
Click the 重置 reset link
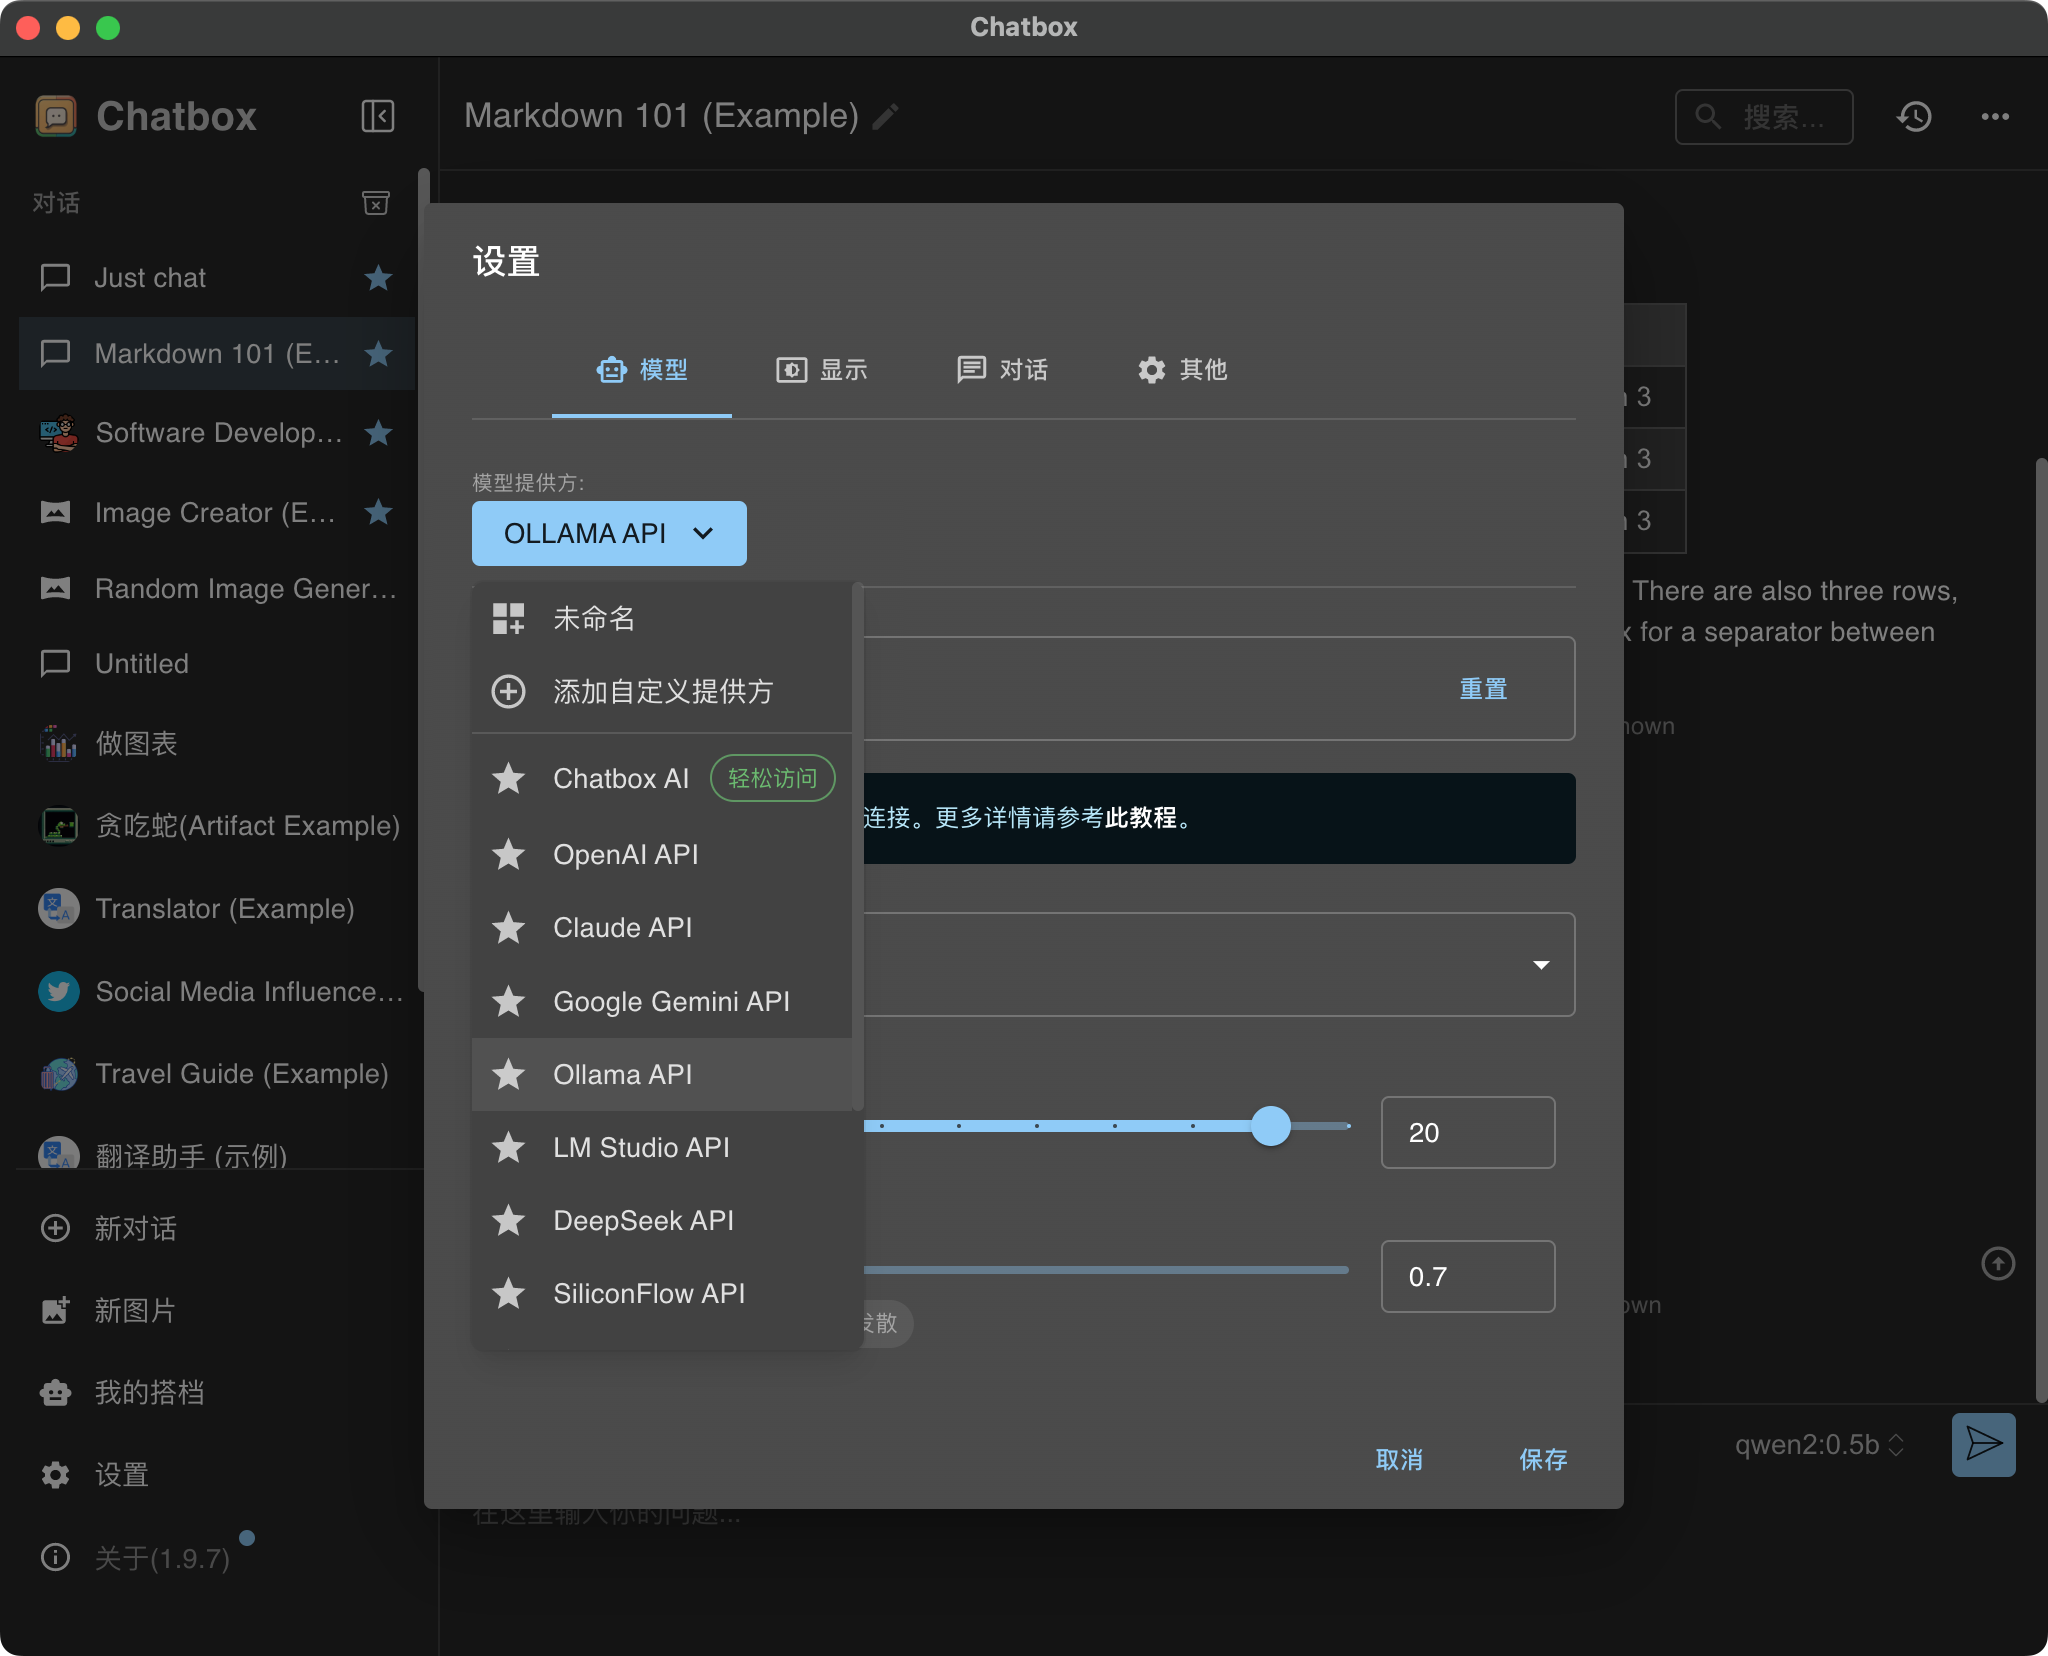click(1483, 689)
